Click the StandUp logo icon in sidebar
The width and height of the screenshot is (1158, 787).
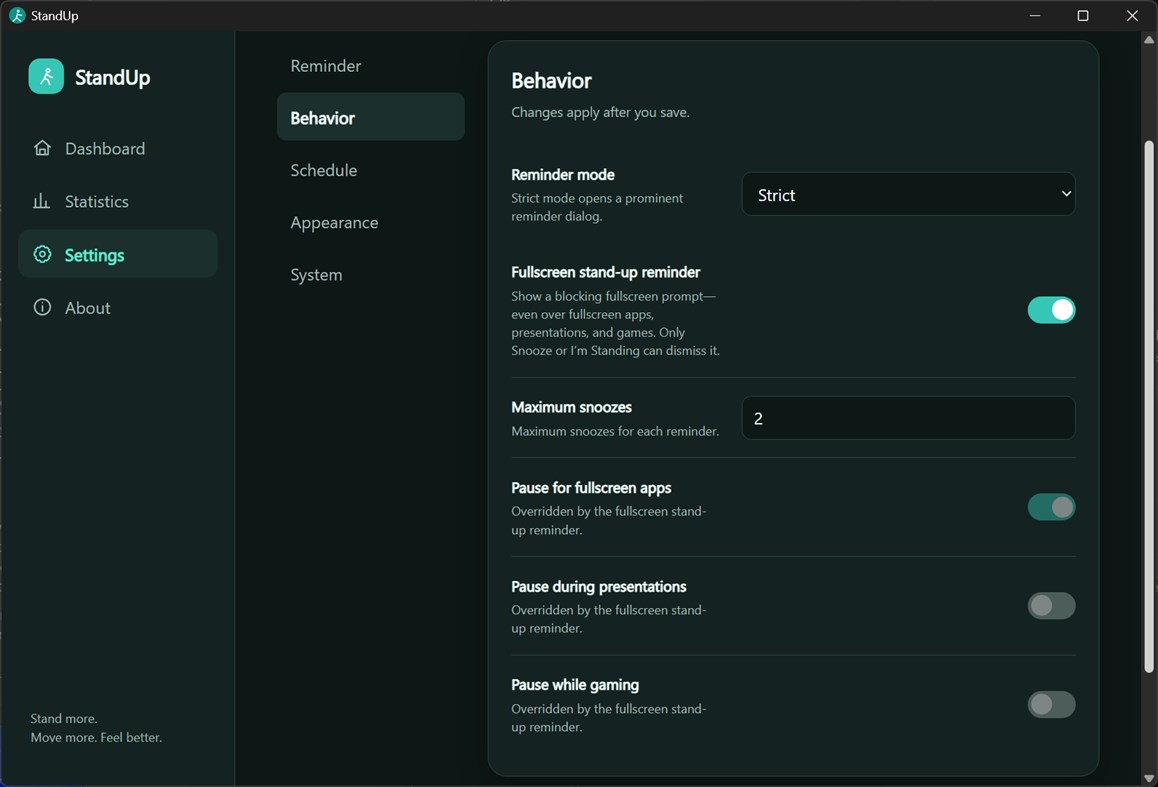tap(46, 77)
